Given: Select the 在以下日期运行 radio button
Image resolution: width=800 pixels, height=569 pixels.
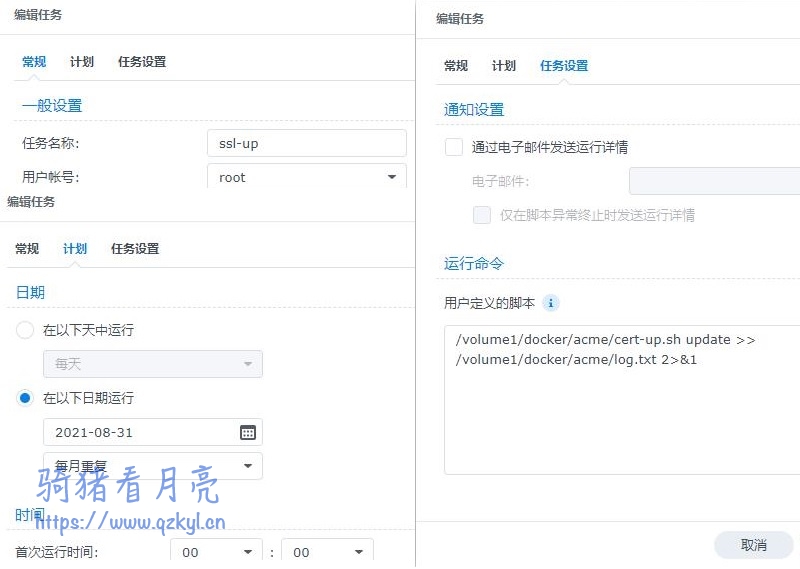Looking at the screenshot, I should (x=25, y=398).
